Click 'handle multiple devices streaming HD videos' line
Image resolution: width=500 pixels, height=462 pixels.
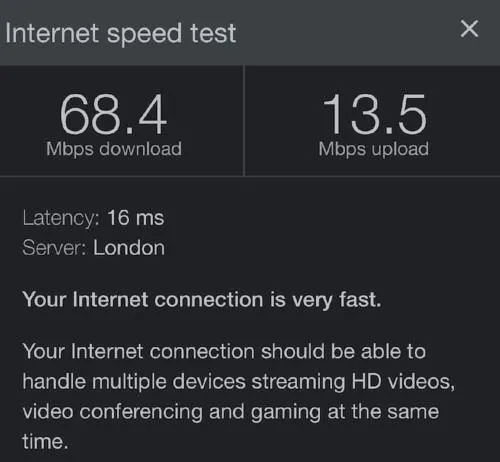[239, 382]
